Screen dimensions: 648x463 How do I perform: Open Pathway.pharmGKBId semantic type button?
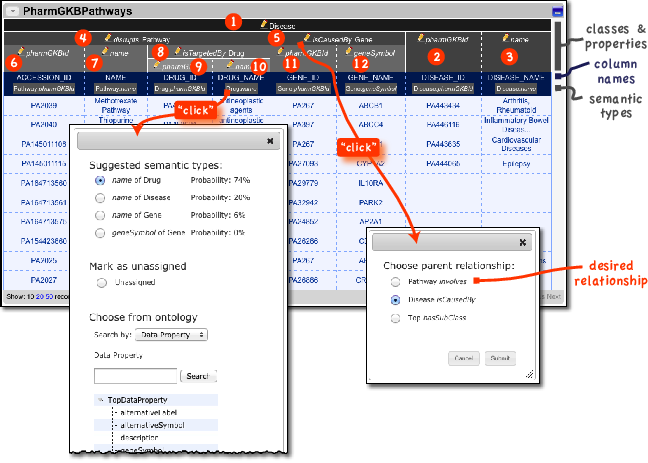tap(44, 89)
